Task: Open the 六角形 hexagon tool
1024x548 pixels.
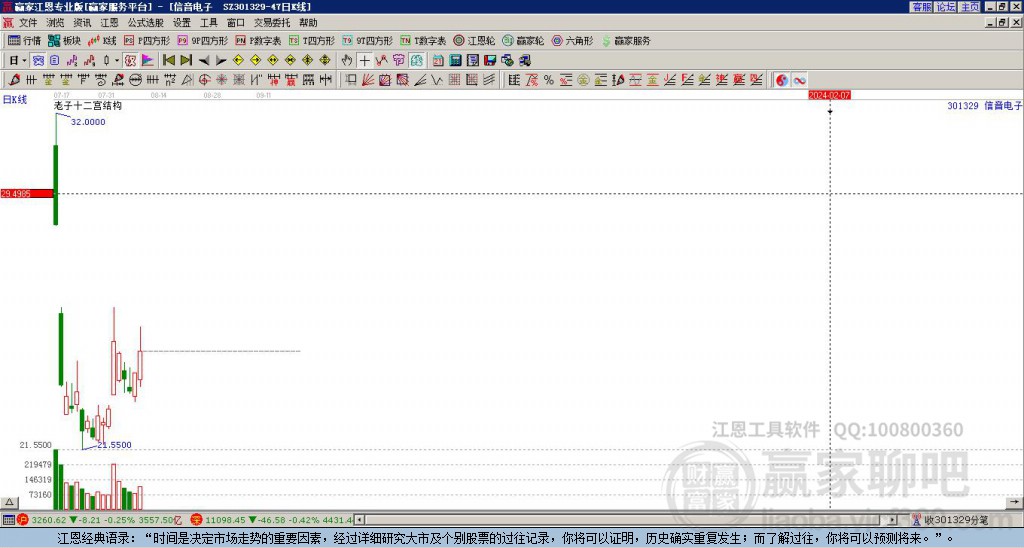Action: pyautogui.click(x=572, y=40)
